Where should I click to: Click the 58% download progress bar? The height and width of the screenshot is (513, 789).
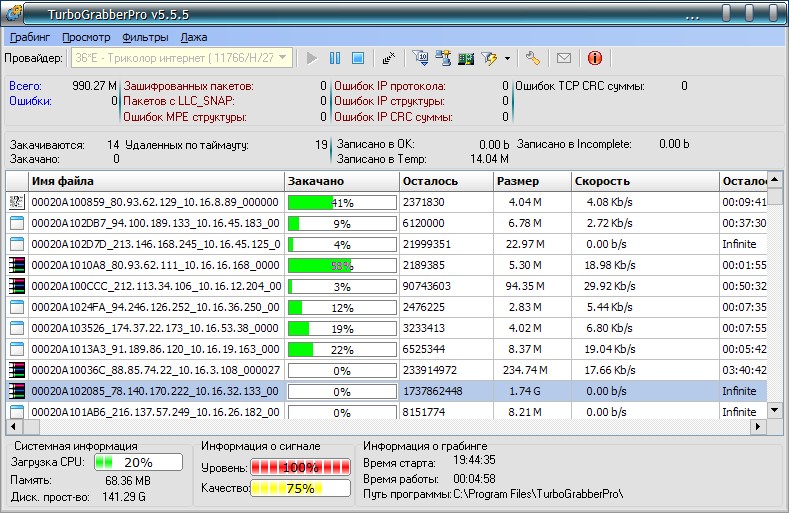342,265
